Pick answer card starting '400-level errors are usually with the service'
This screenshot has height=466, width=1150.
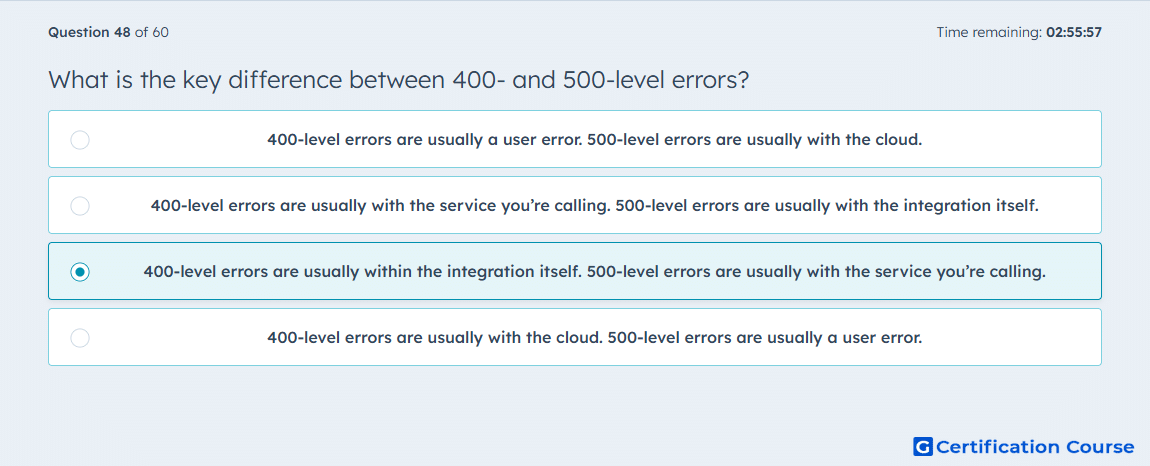point(575,205)
